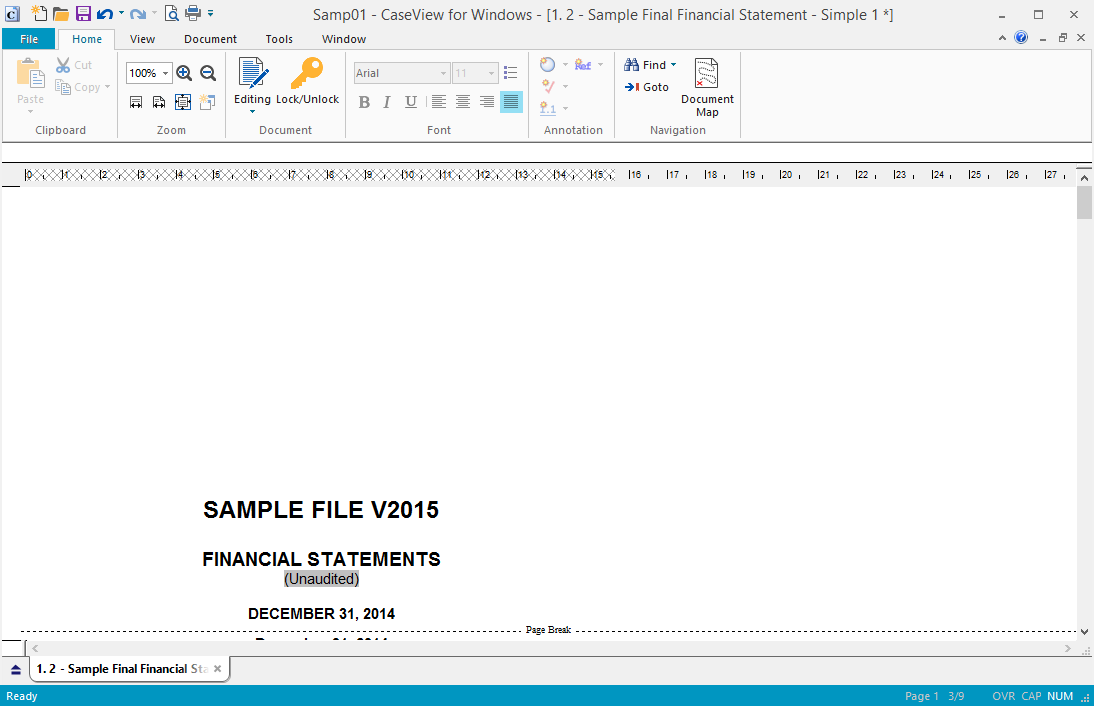Open the zoom percentage dropdown

165,73
